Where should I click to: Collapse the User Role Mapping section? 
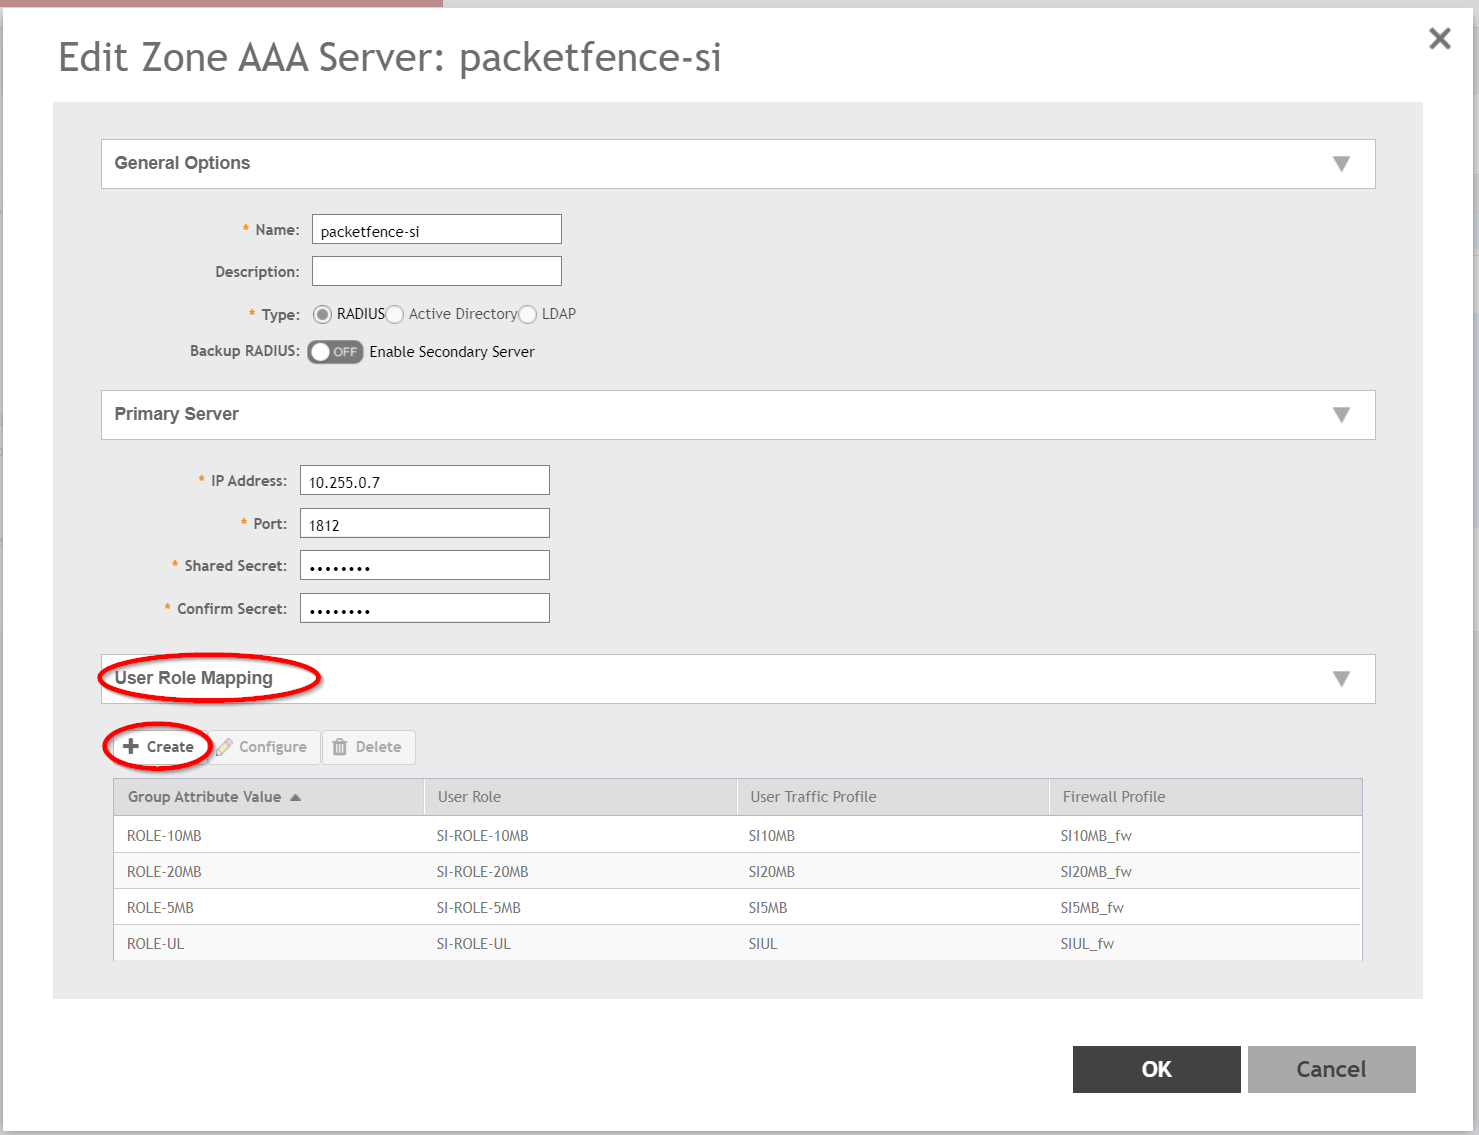[1342, 678]
